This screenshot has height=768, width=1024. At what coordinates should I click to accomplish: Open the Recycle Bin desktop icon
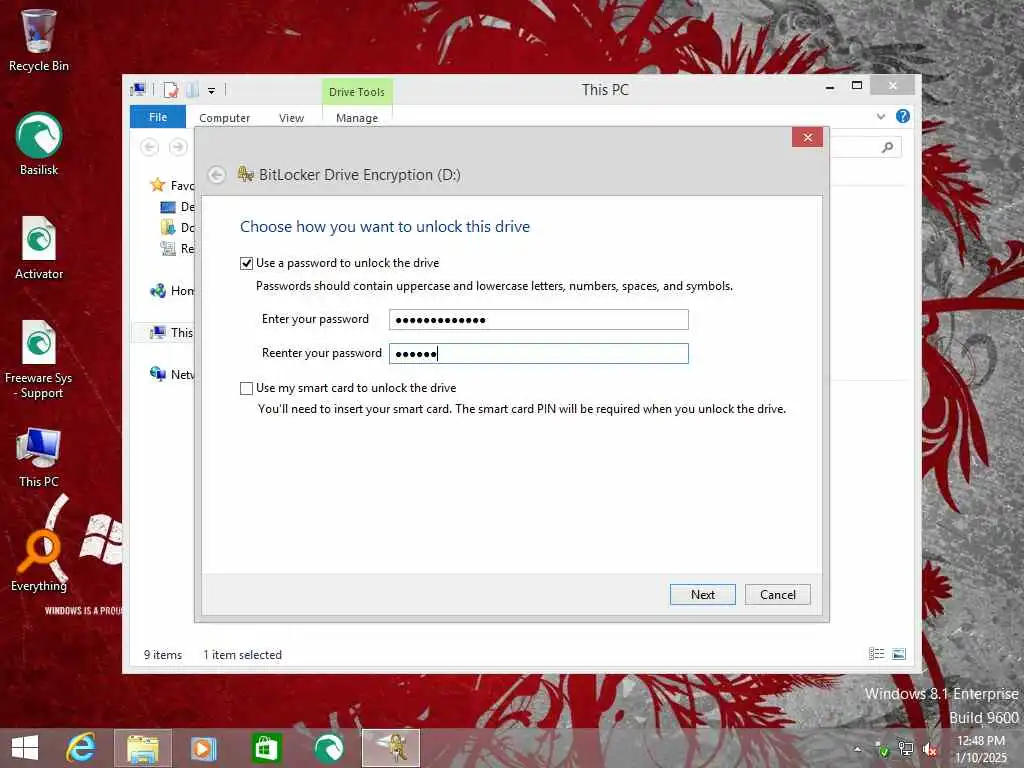(x=39, y=40)
